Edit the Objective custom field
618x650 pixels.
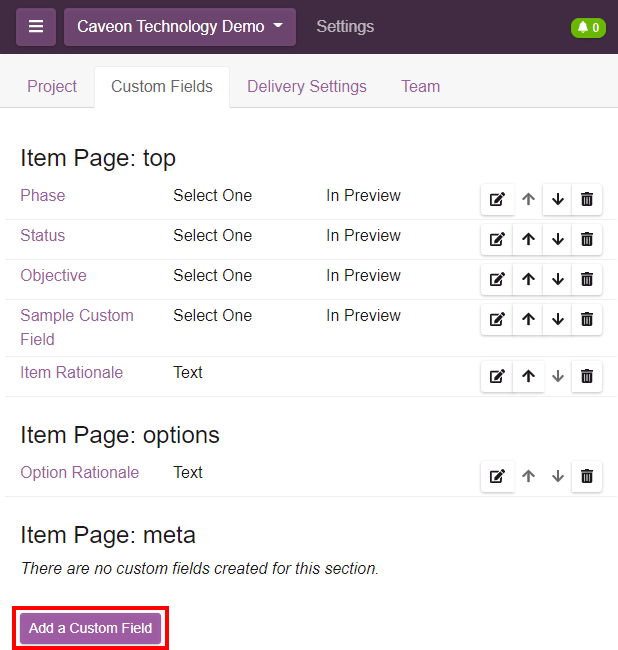point(497,279)
